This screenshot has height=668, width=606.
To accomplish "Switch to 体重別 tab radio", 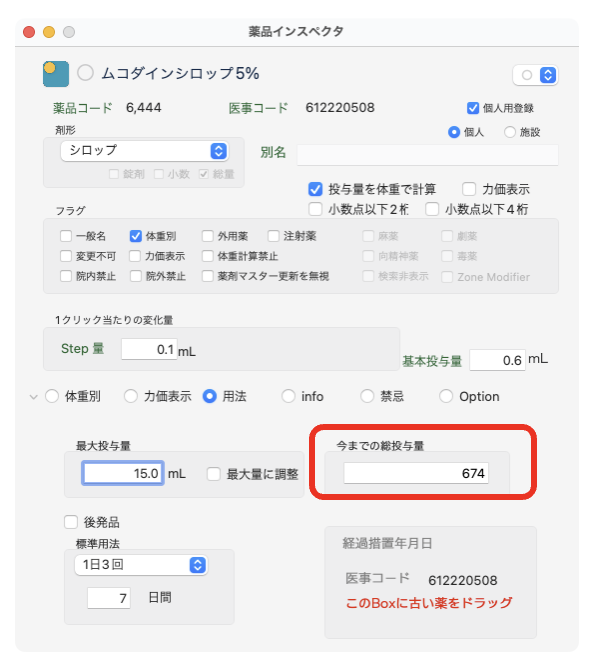I will (x=52, y=396).
